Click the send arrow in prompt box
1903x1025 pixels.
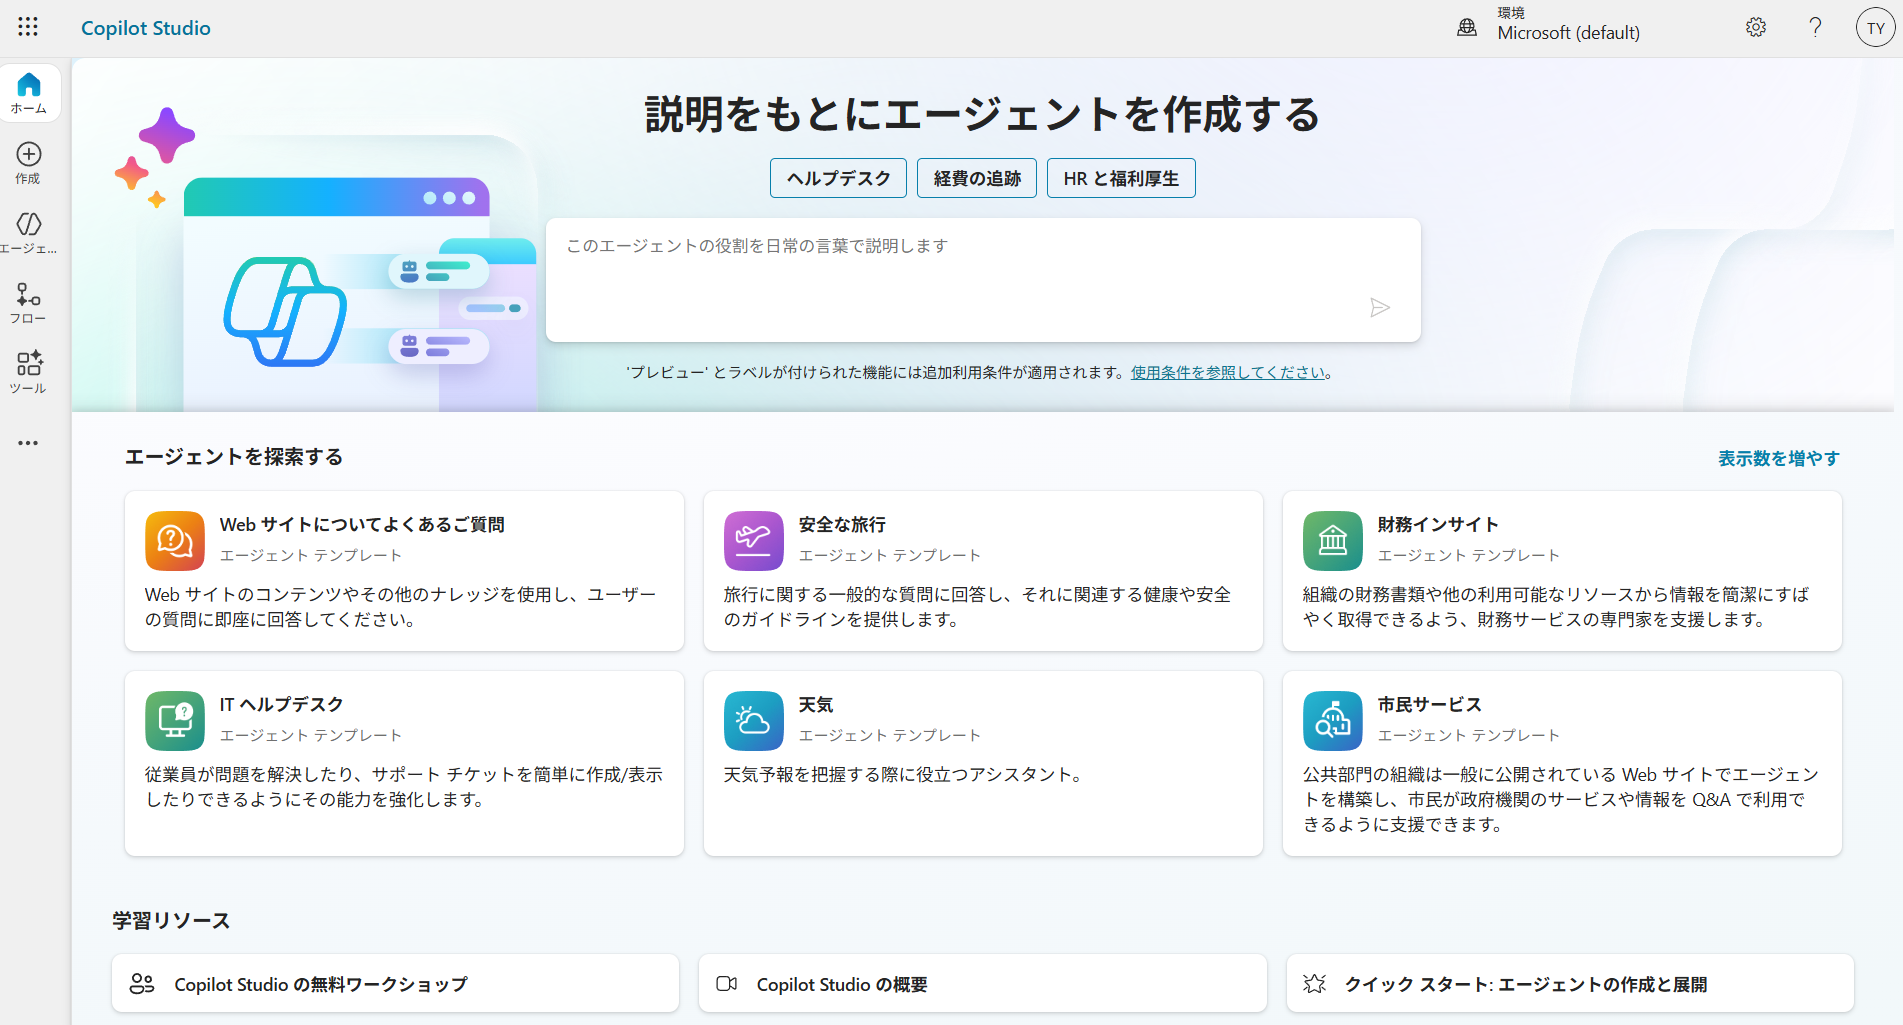click(1380, 307)
